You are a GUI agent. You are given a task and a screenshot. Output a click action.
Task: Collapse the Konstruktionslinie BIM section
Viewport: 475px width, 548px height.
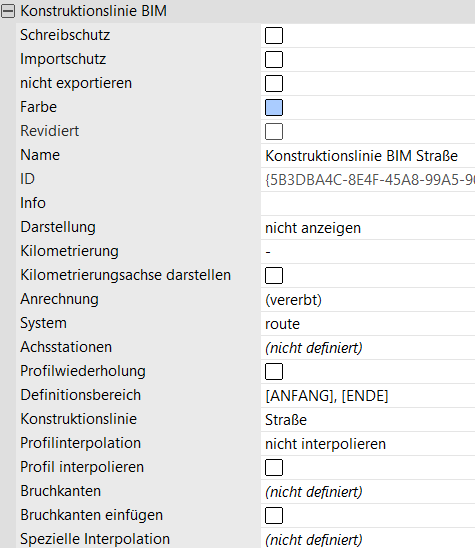coord(8,11)
